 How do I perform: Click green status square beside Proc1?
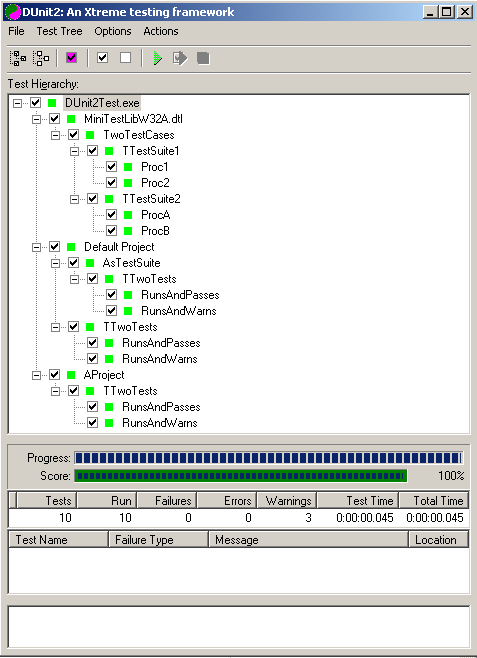tap(128, 167)
